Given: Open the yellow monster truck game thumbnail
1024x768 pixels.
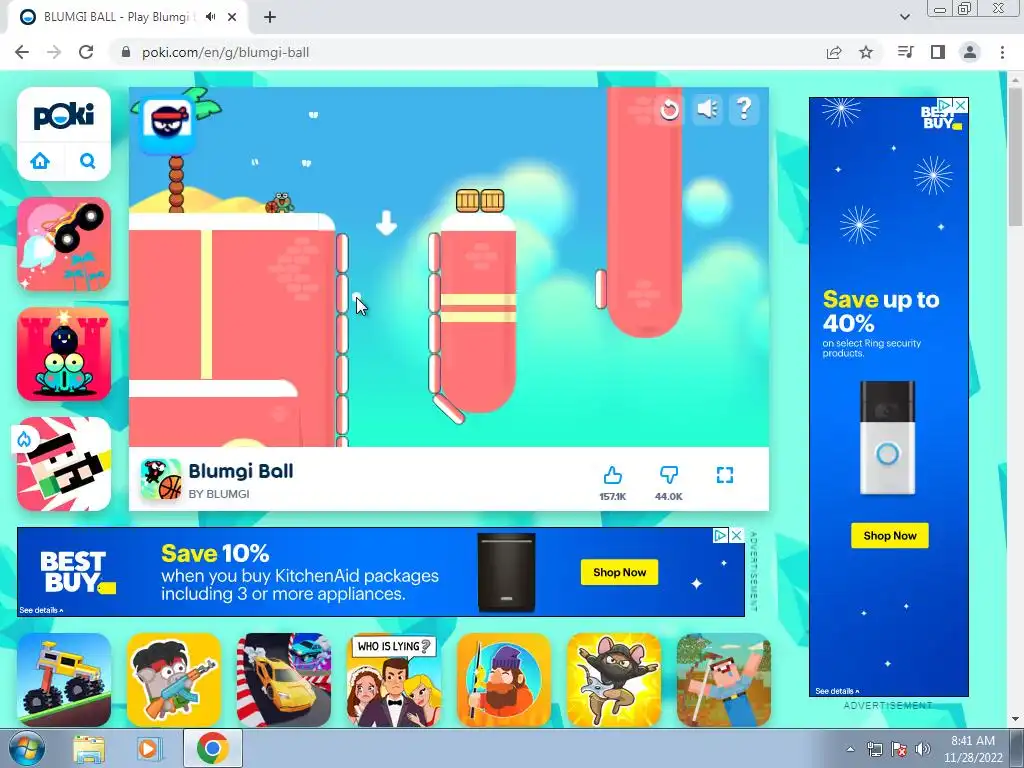Looking at the screenshot, I should click(64, 679).
